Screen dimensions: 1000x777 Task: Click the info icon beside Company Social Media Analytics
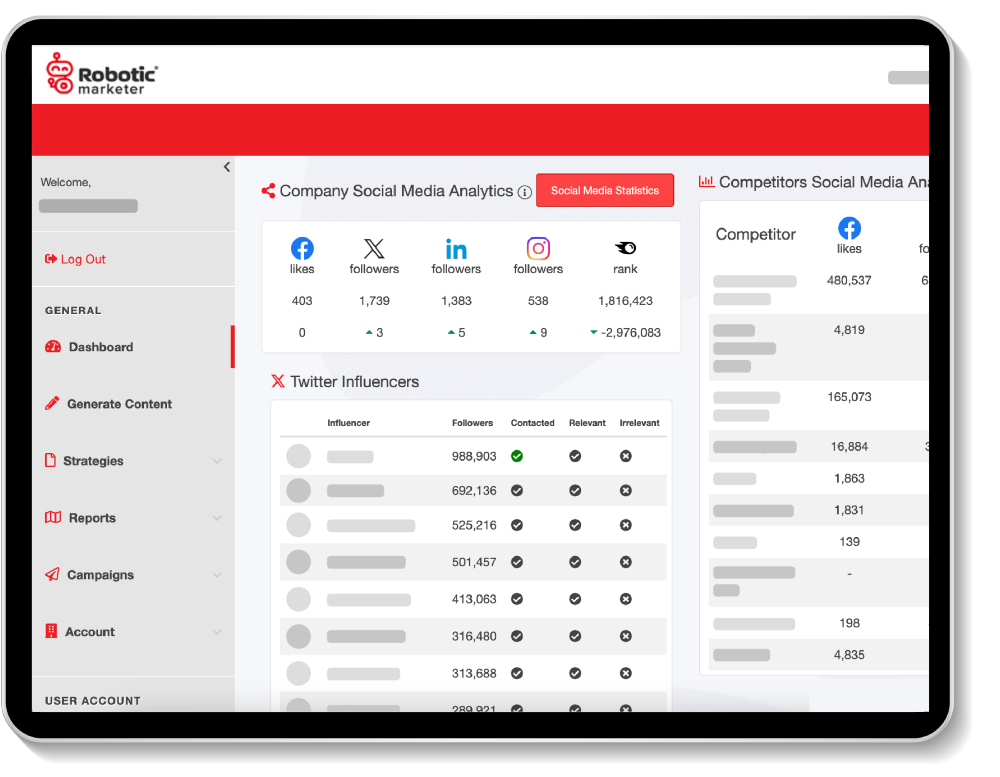(524, 192)
